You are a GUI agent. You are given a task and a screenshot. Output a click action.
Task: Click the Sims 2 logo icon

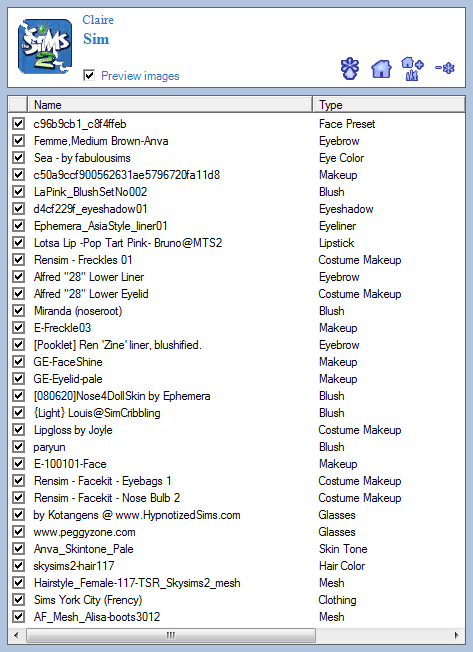coord(45,46)
